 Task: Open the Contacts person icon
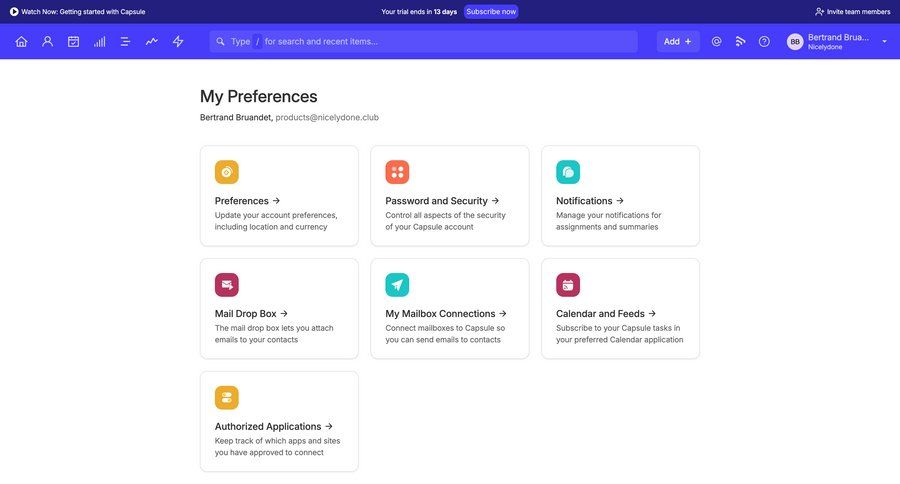coord(47,42)
